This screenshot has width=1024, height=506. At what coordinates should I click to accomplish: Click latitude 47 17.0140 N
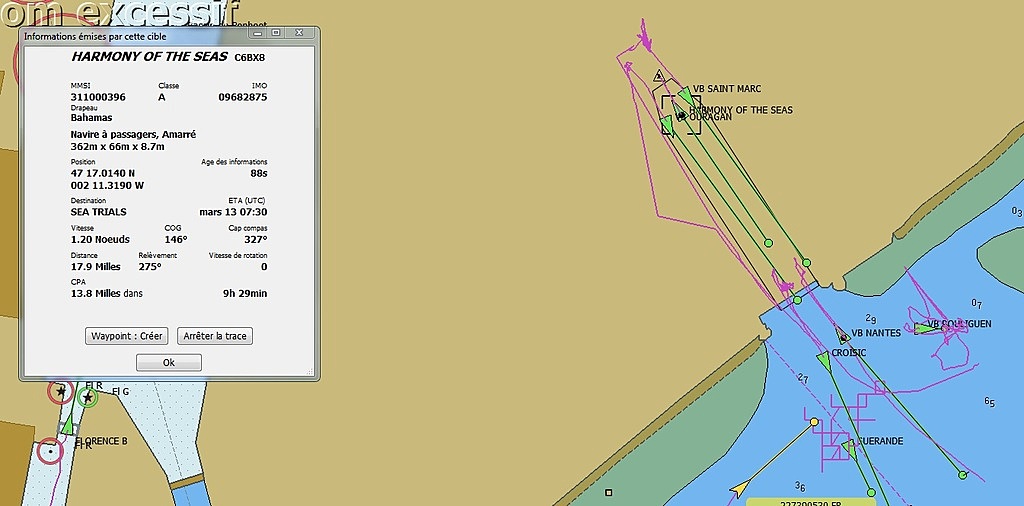click(103, 173)
